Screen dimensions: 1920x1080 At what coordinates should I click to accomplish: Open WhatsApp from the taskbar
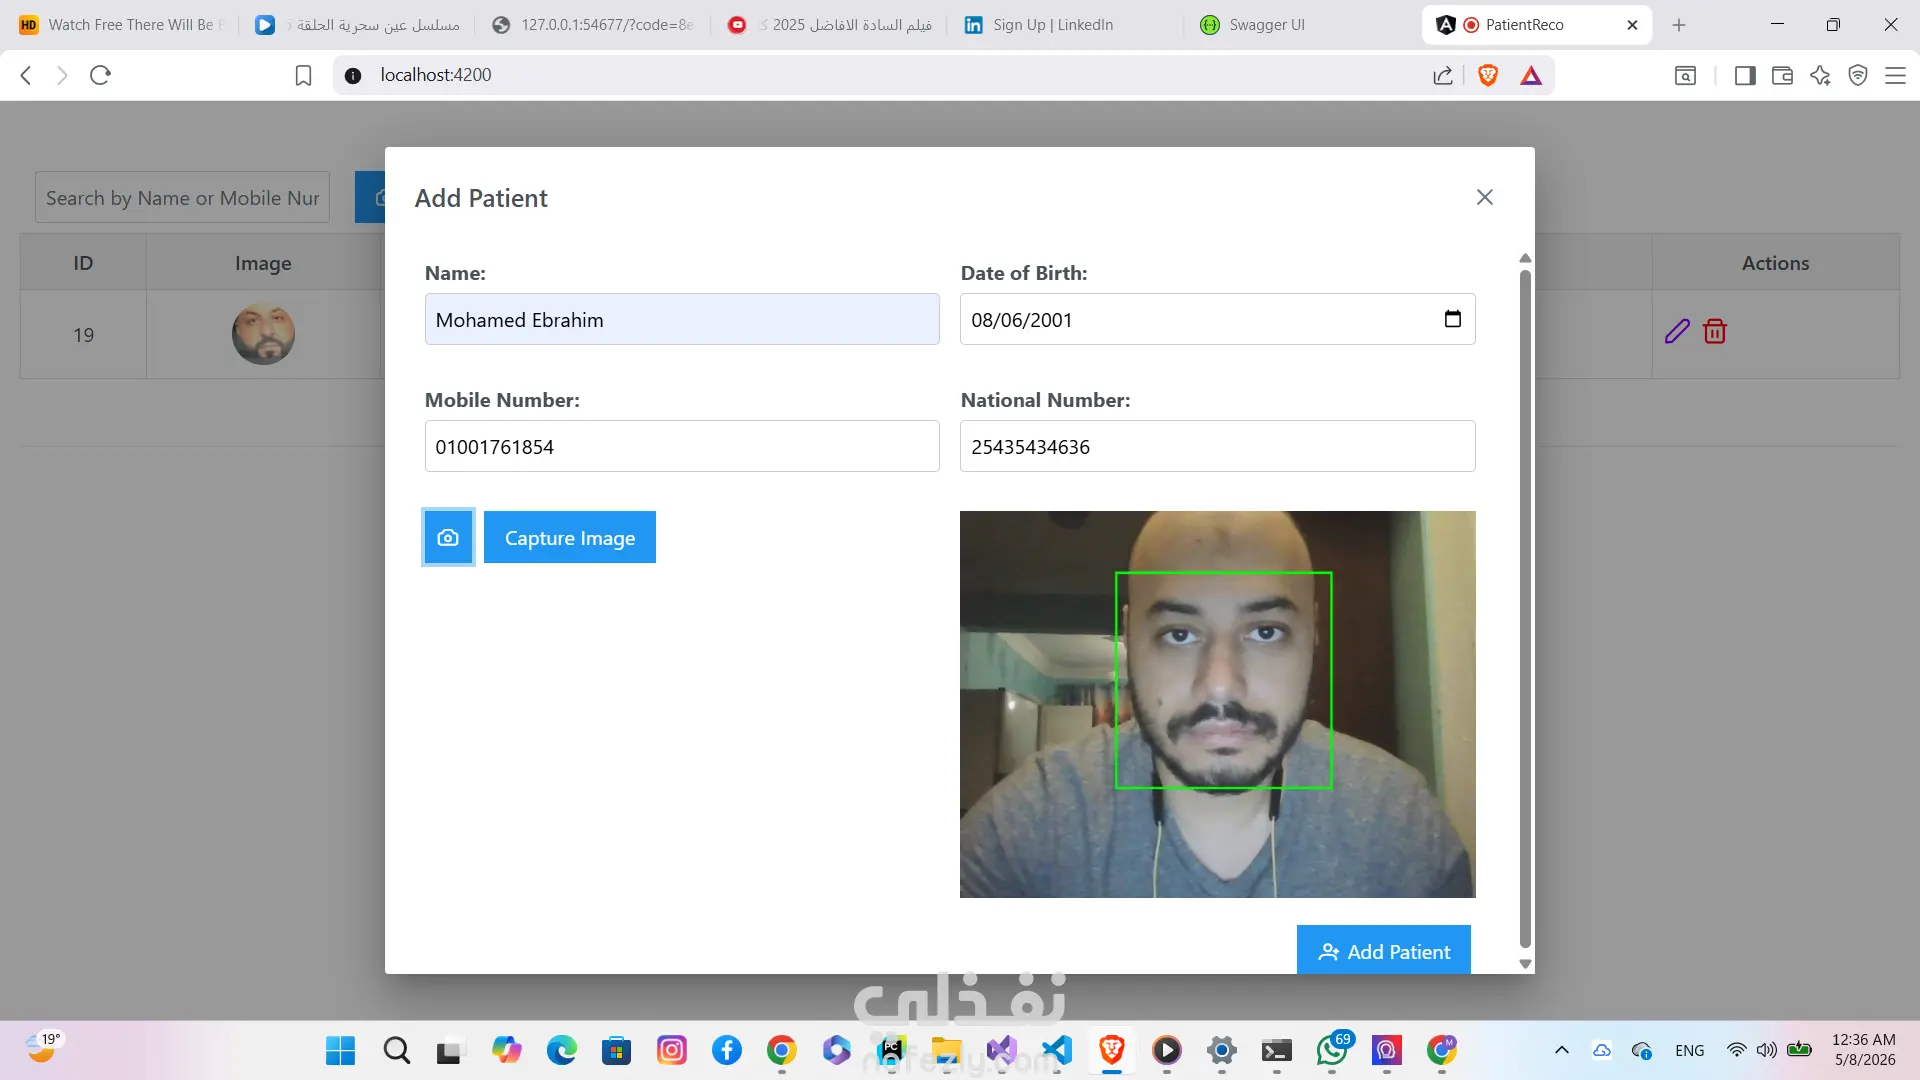1332,1050
